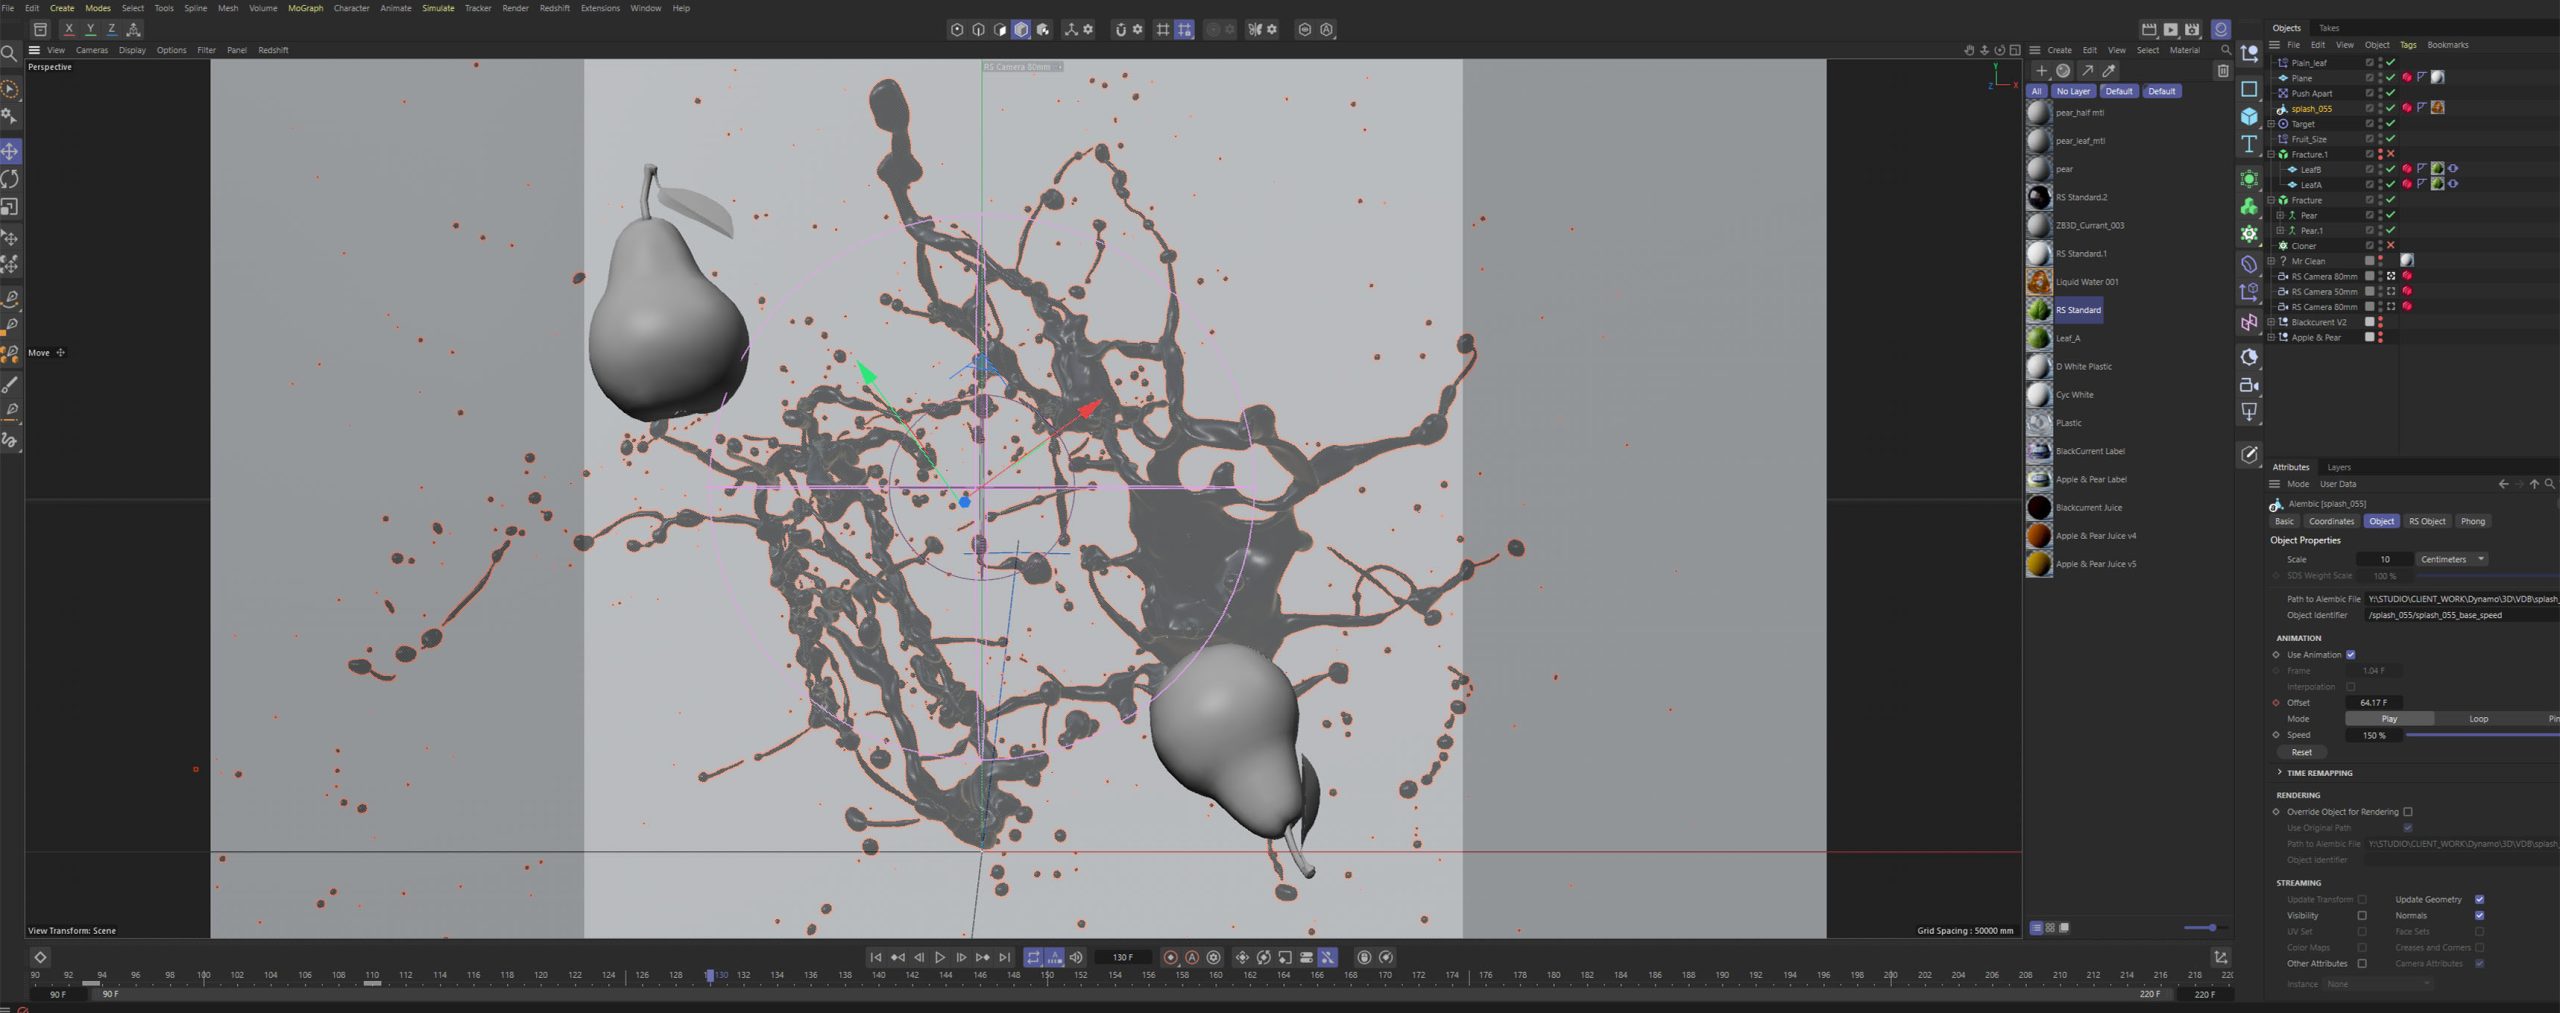Expand the Time Remapping section
Image resolution: width=2560 pixels, height=1013 pixels.
[x=2279, y=773]
